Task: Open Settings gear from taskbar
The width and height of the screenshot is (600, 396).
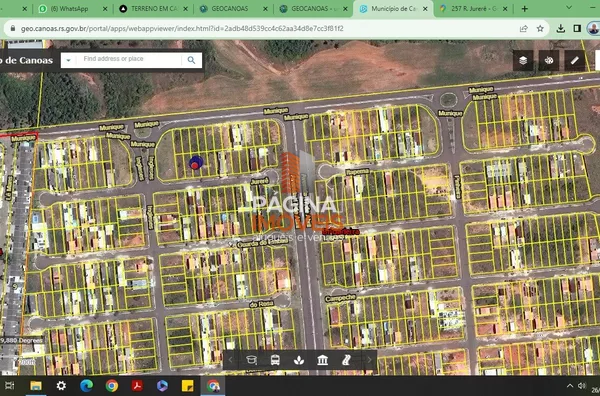Action: [x=61, y=386]
